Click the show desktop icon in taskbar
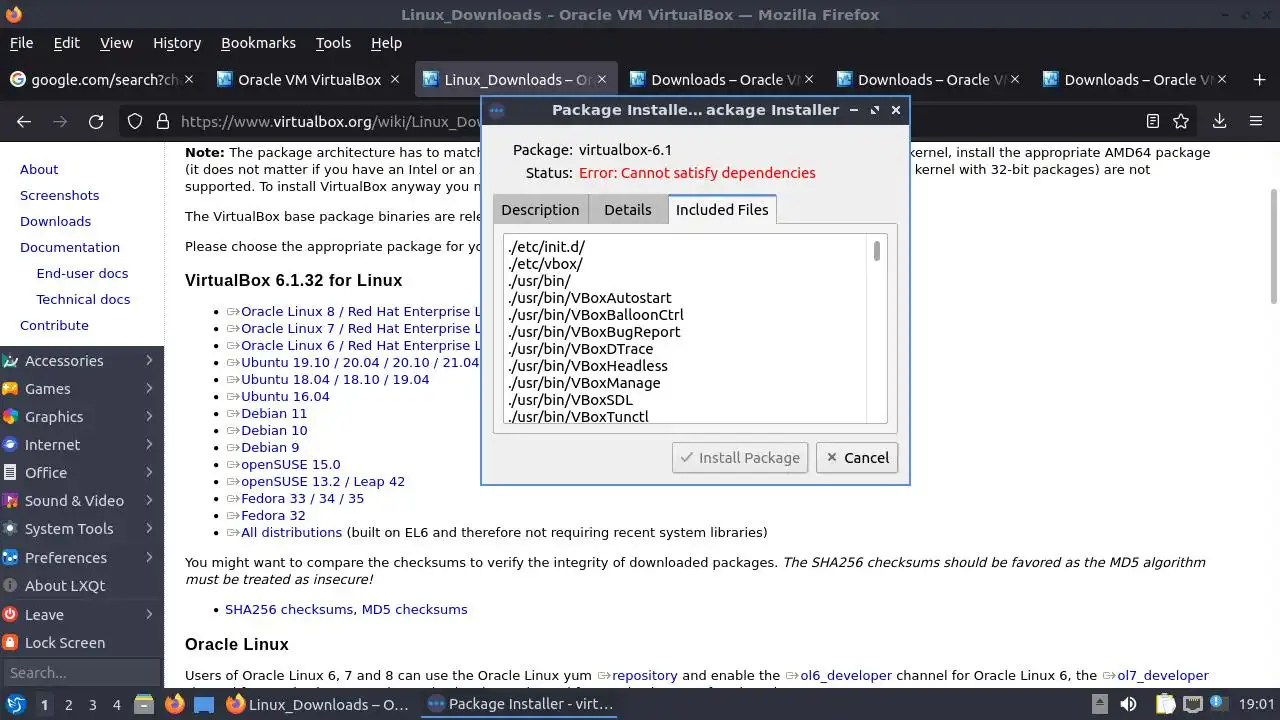 [x=204, y=704]
